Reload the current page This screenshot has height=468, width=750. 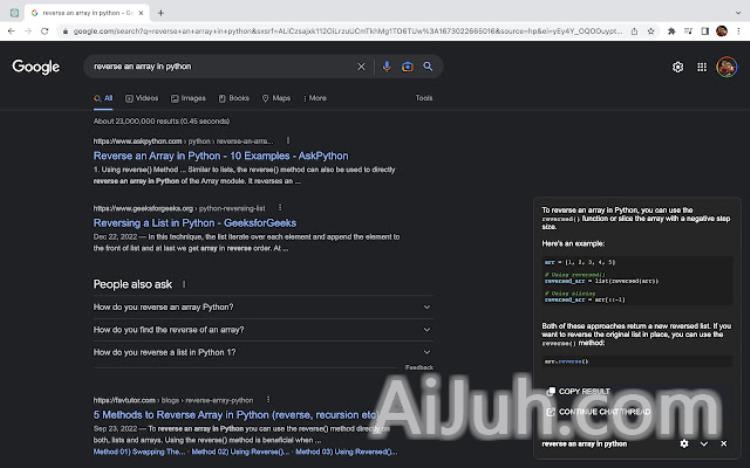[44, 31]
